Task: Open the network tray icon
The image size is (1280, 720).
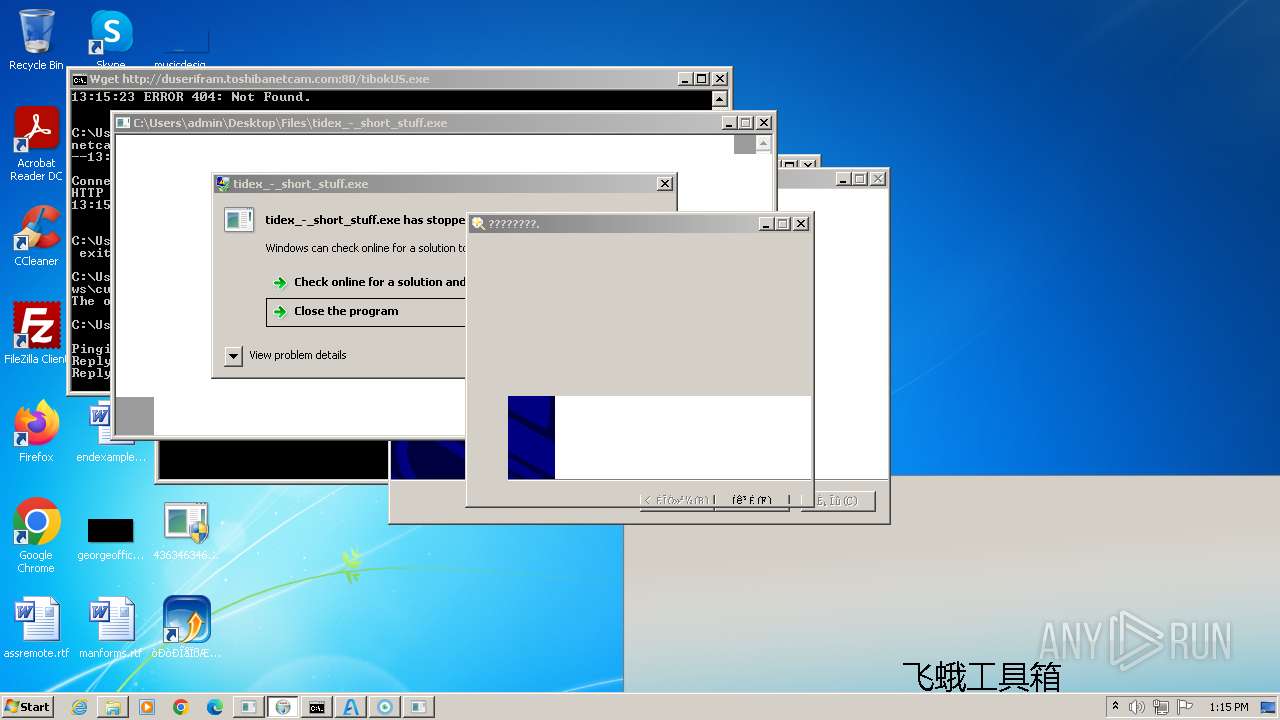Action: [1161, 707]
